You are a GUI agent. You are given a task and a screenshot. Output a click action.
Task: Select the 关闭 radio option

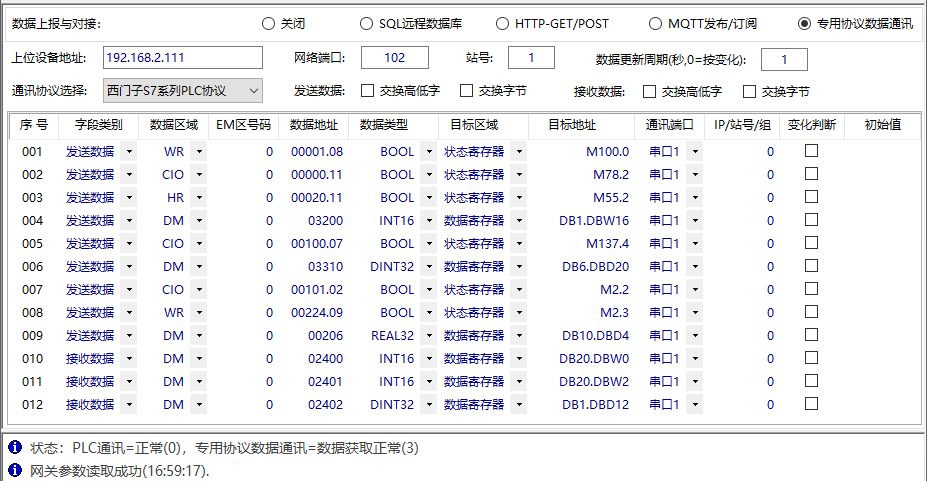267,23
